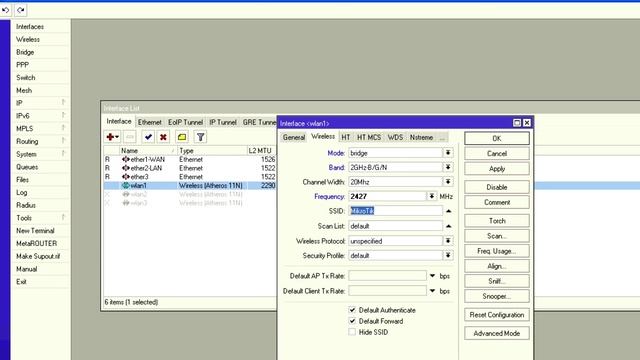Click the ether1-WAN interface icon
This screenshot has height=360, width=640.
pos(126,159)
